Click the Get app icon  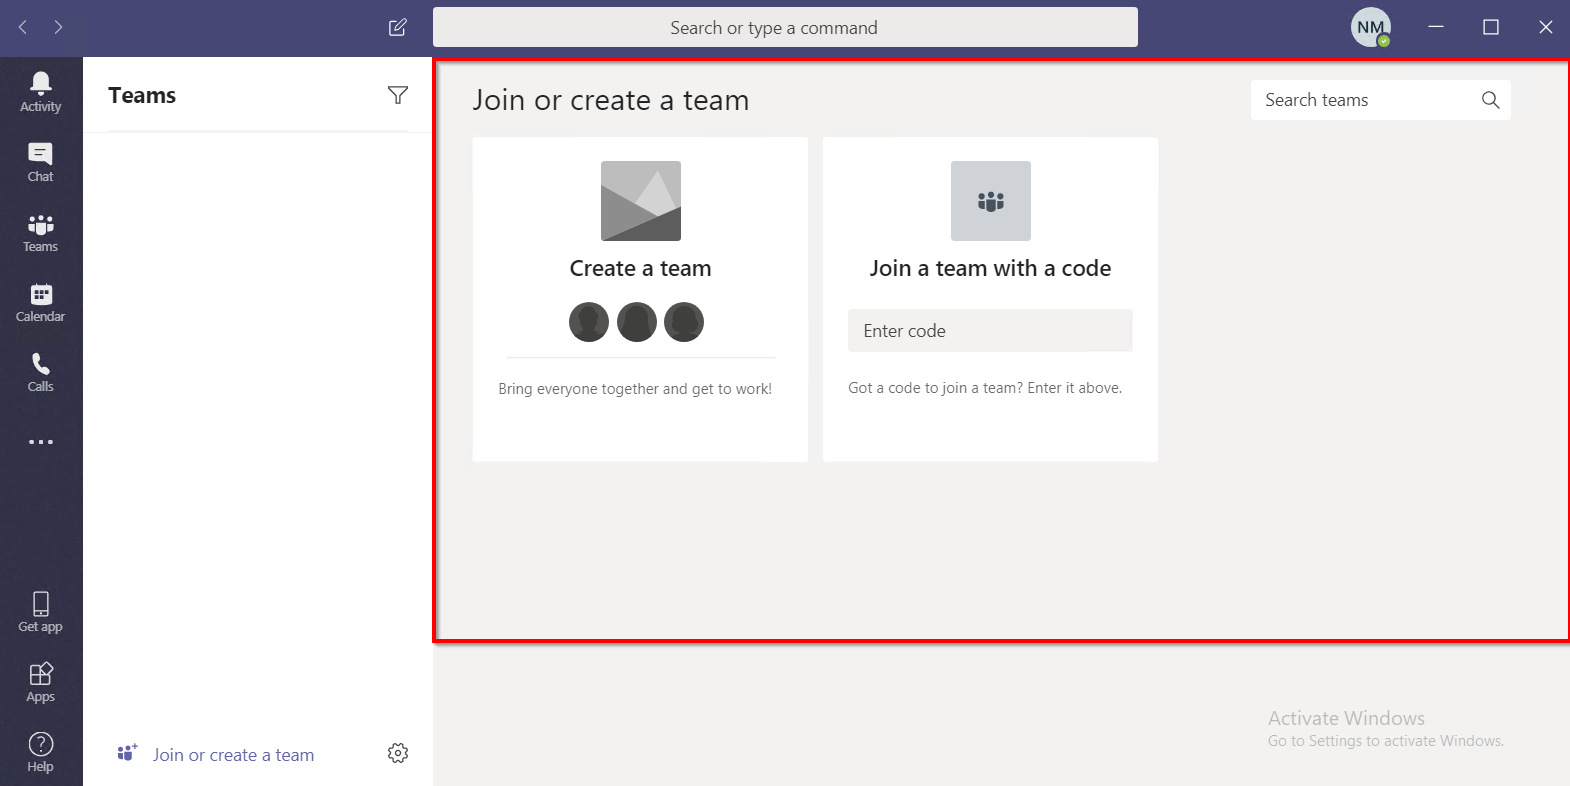coord(41,612)
